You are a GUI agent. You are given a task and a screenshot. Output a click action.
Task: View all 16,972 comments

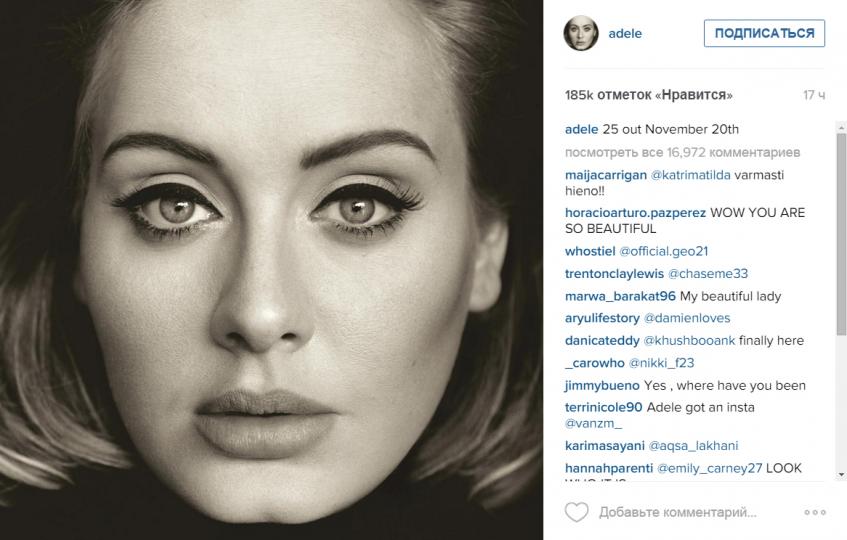pos(682,153)
